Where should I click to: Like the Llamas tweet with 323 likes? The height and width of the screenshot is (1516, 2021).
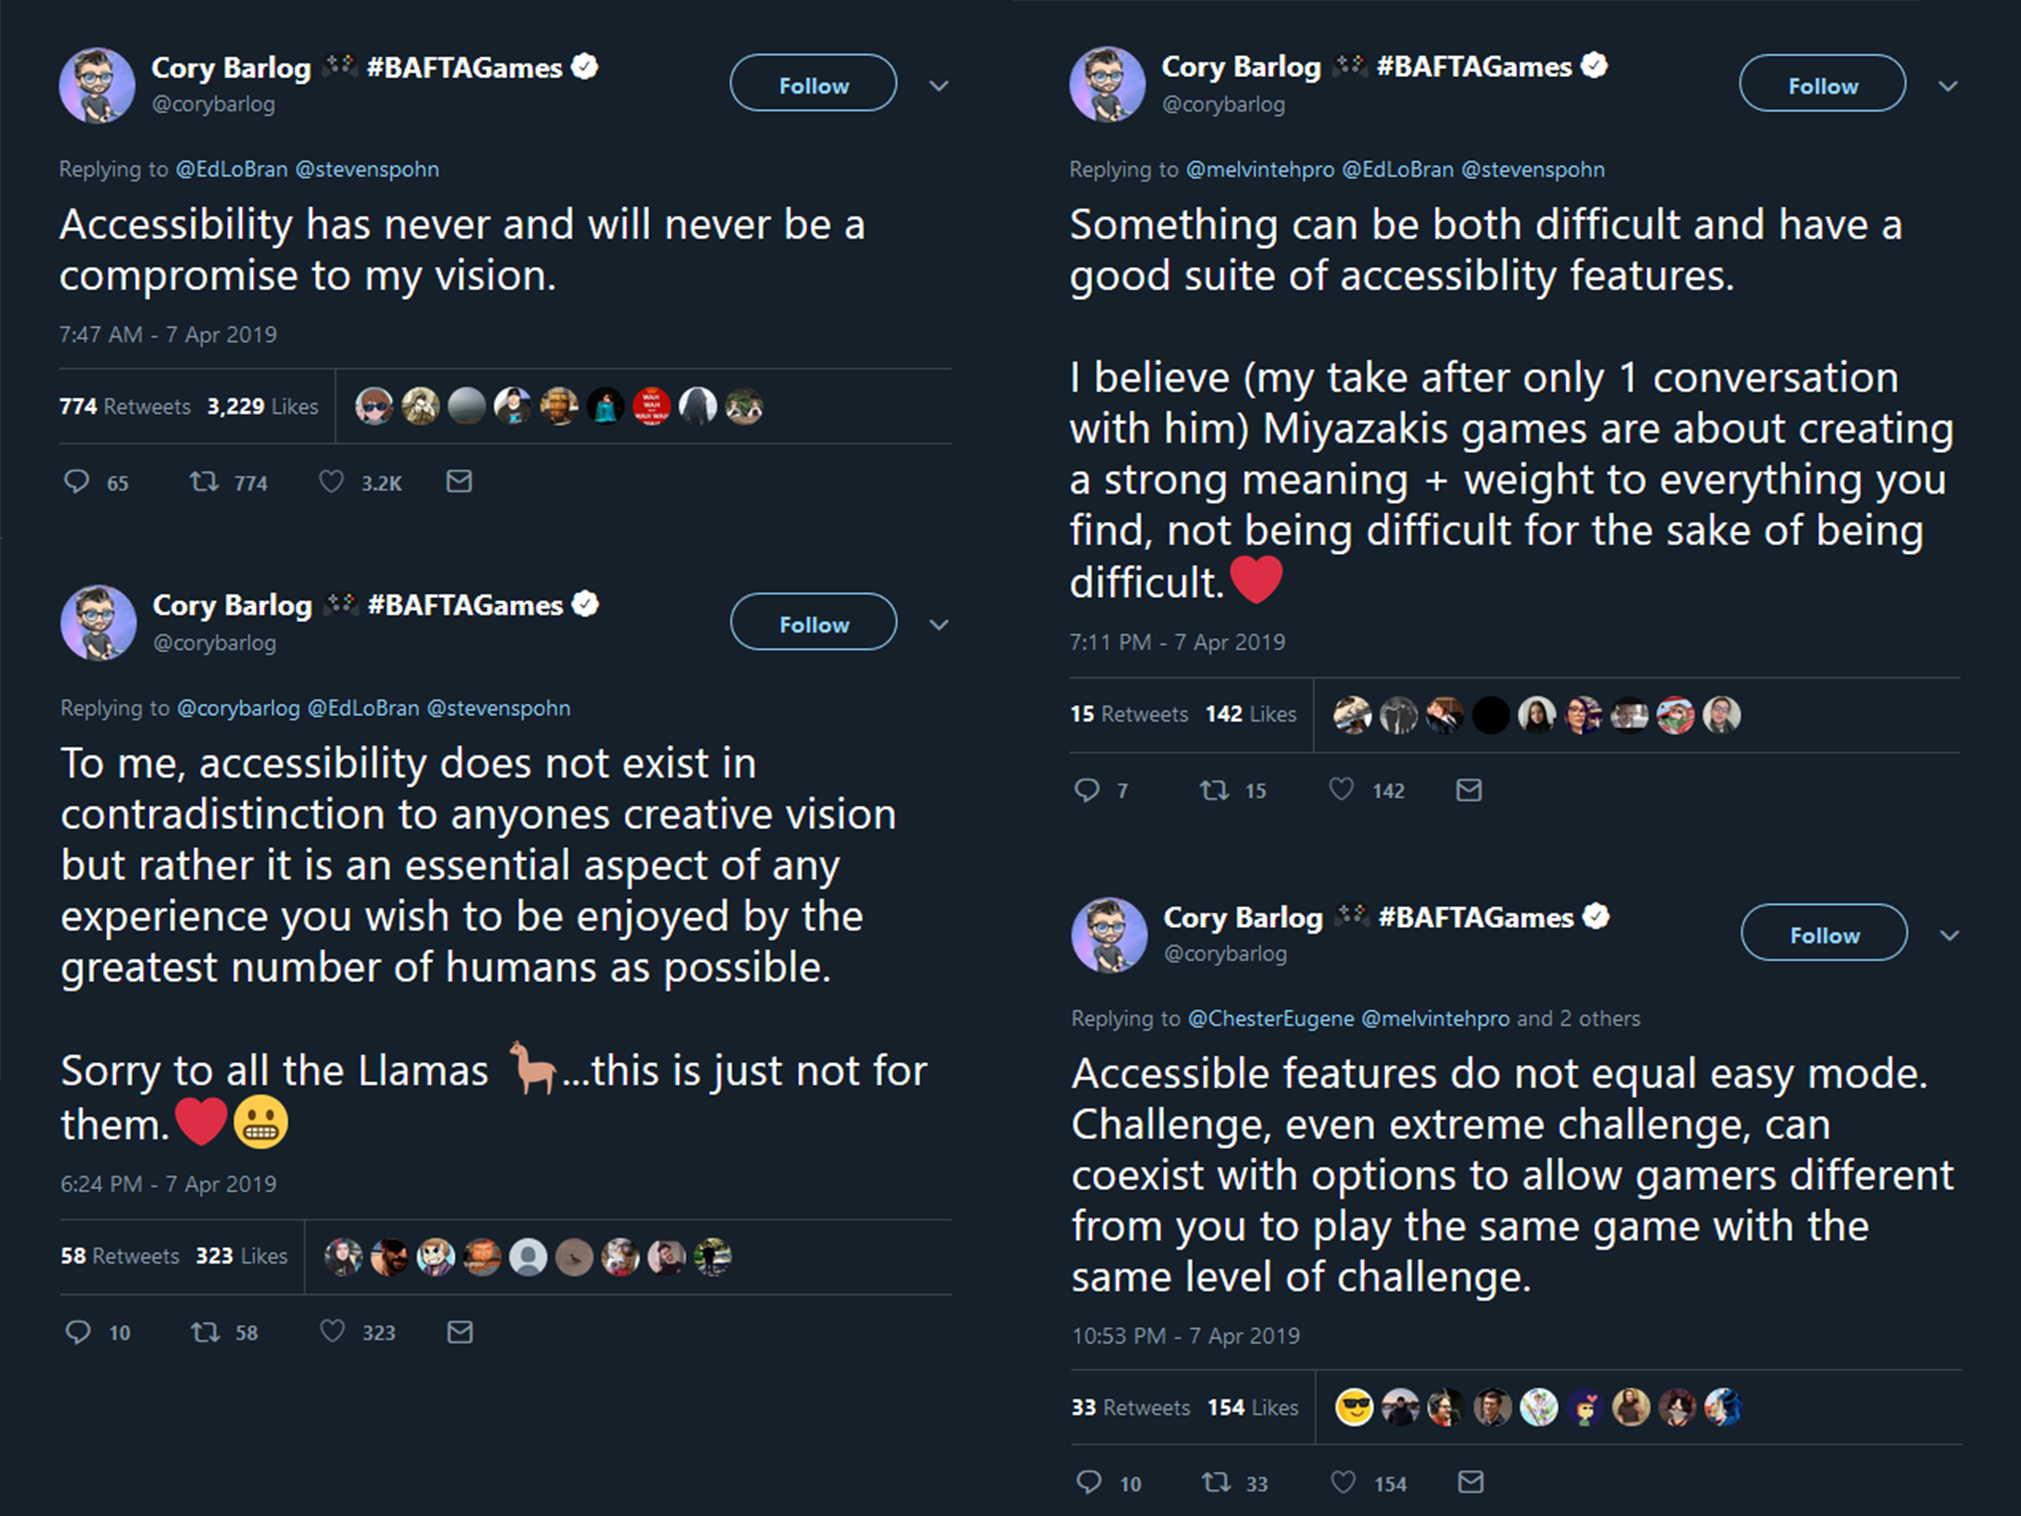[x=332, y=1332]
